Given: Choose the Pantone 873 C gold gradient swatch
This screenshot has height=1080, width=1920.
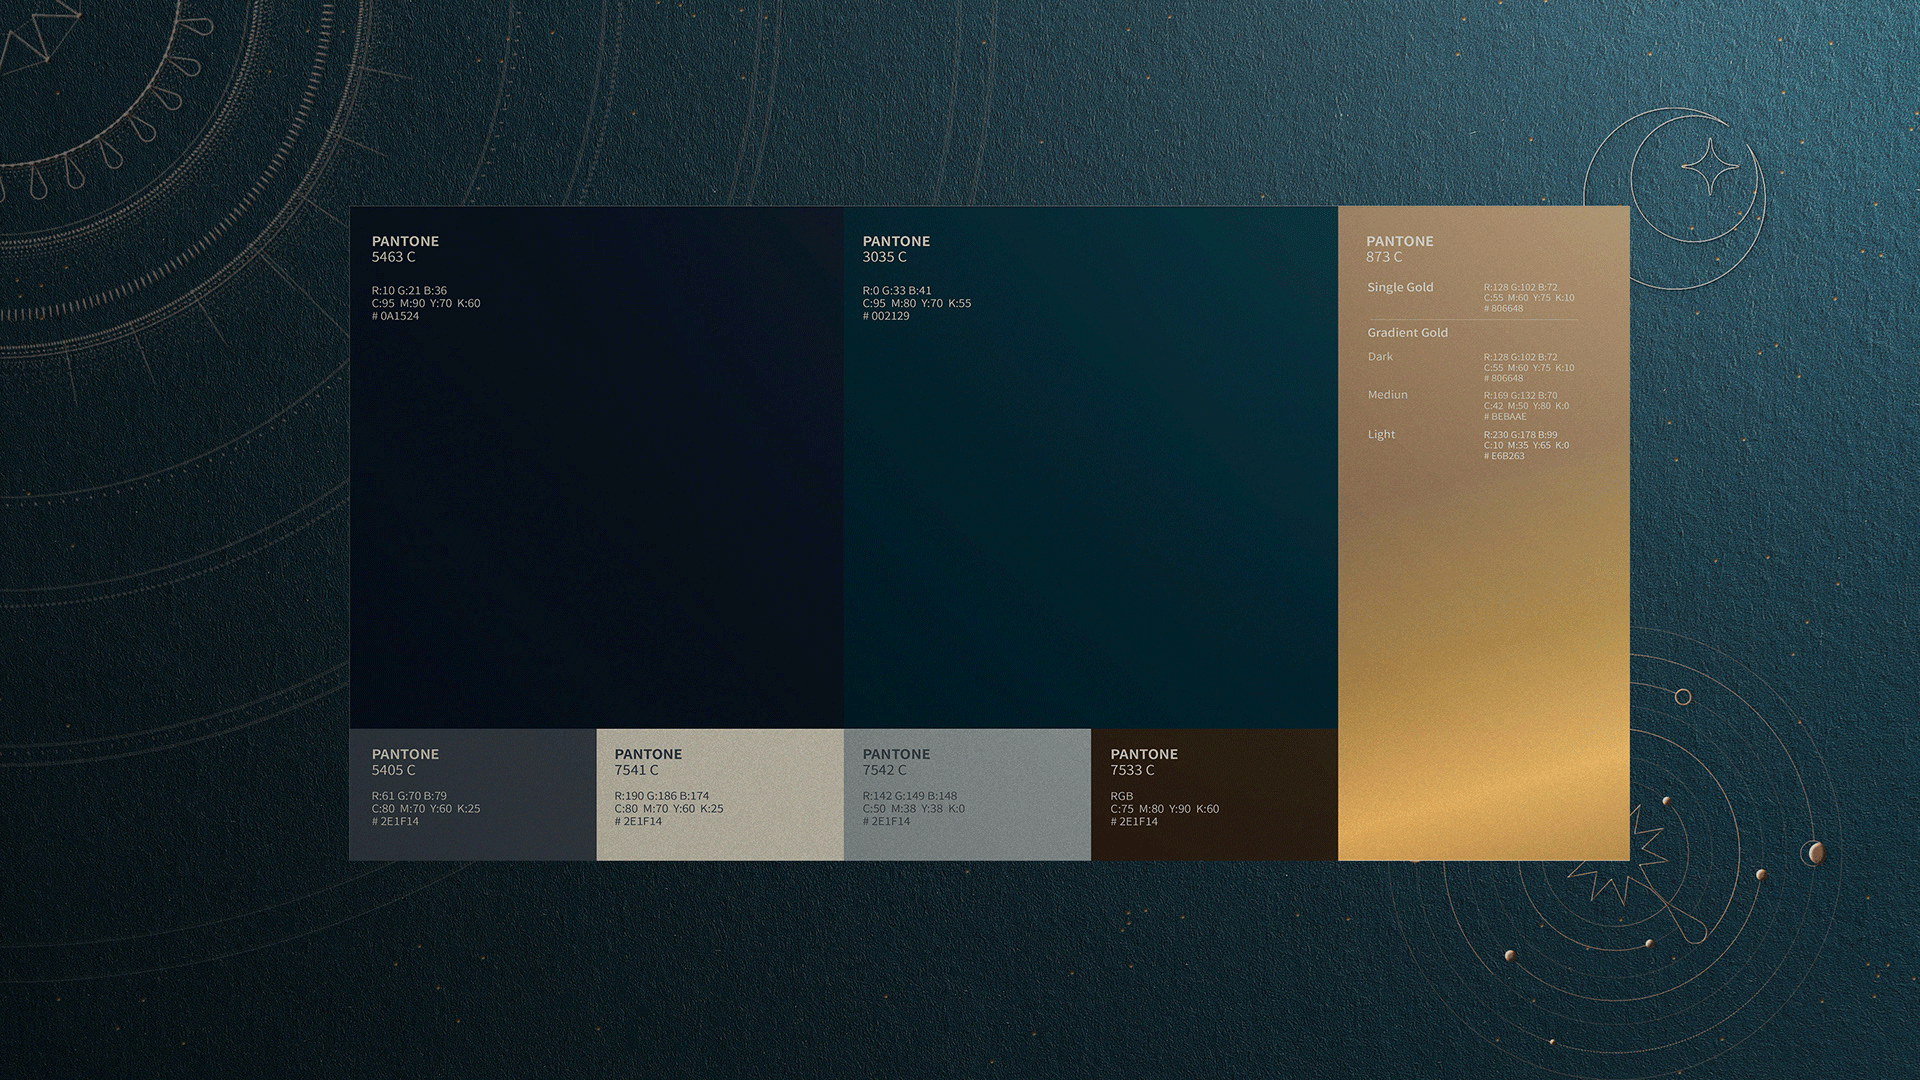Looking at the screenshot, I should pyautogui.click(x=1484, y=533).
